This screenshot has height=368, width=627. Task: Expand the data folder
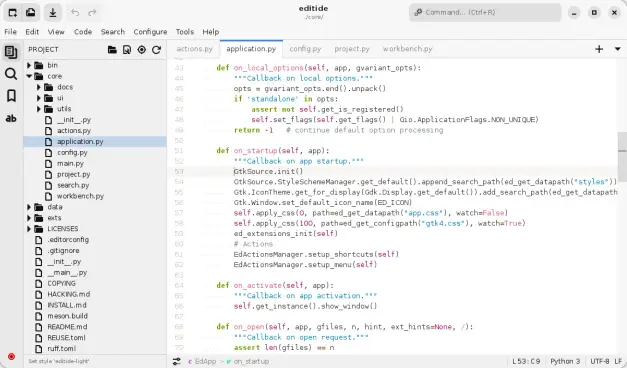29,207
